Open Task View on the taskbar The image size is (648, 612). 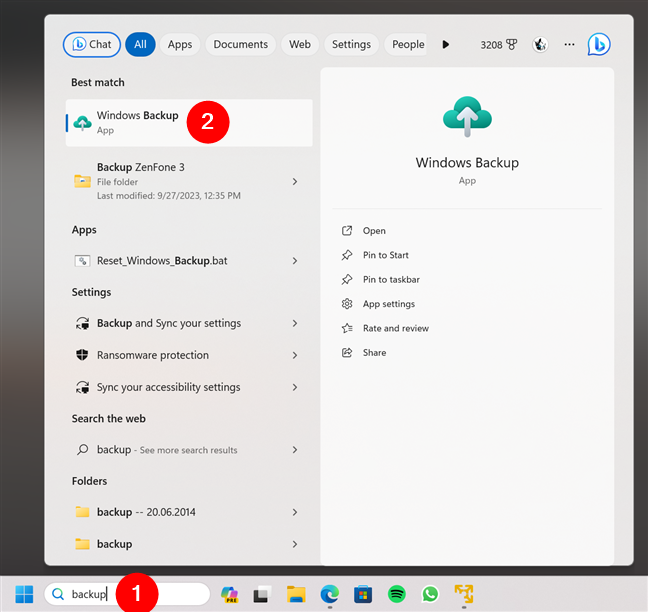[262, 594]
